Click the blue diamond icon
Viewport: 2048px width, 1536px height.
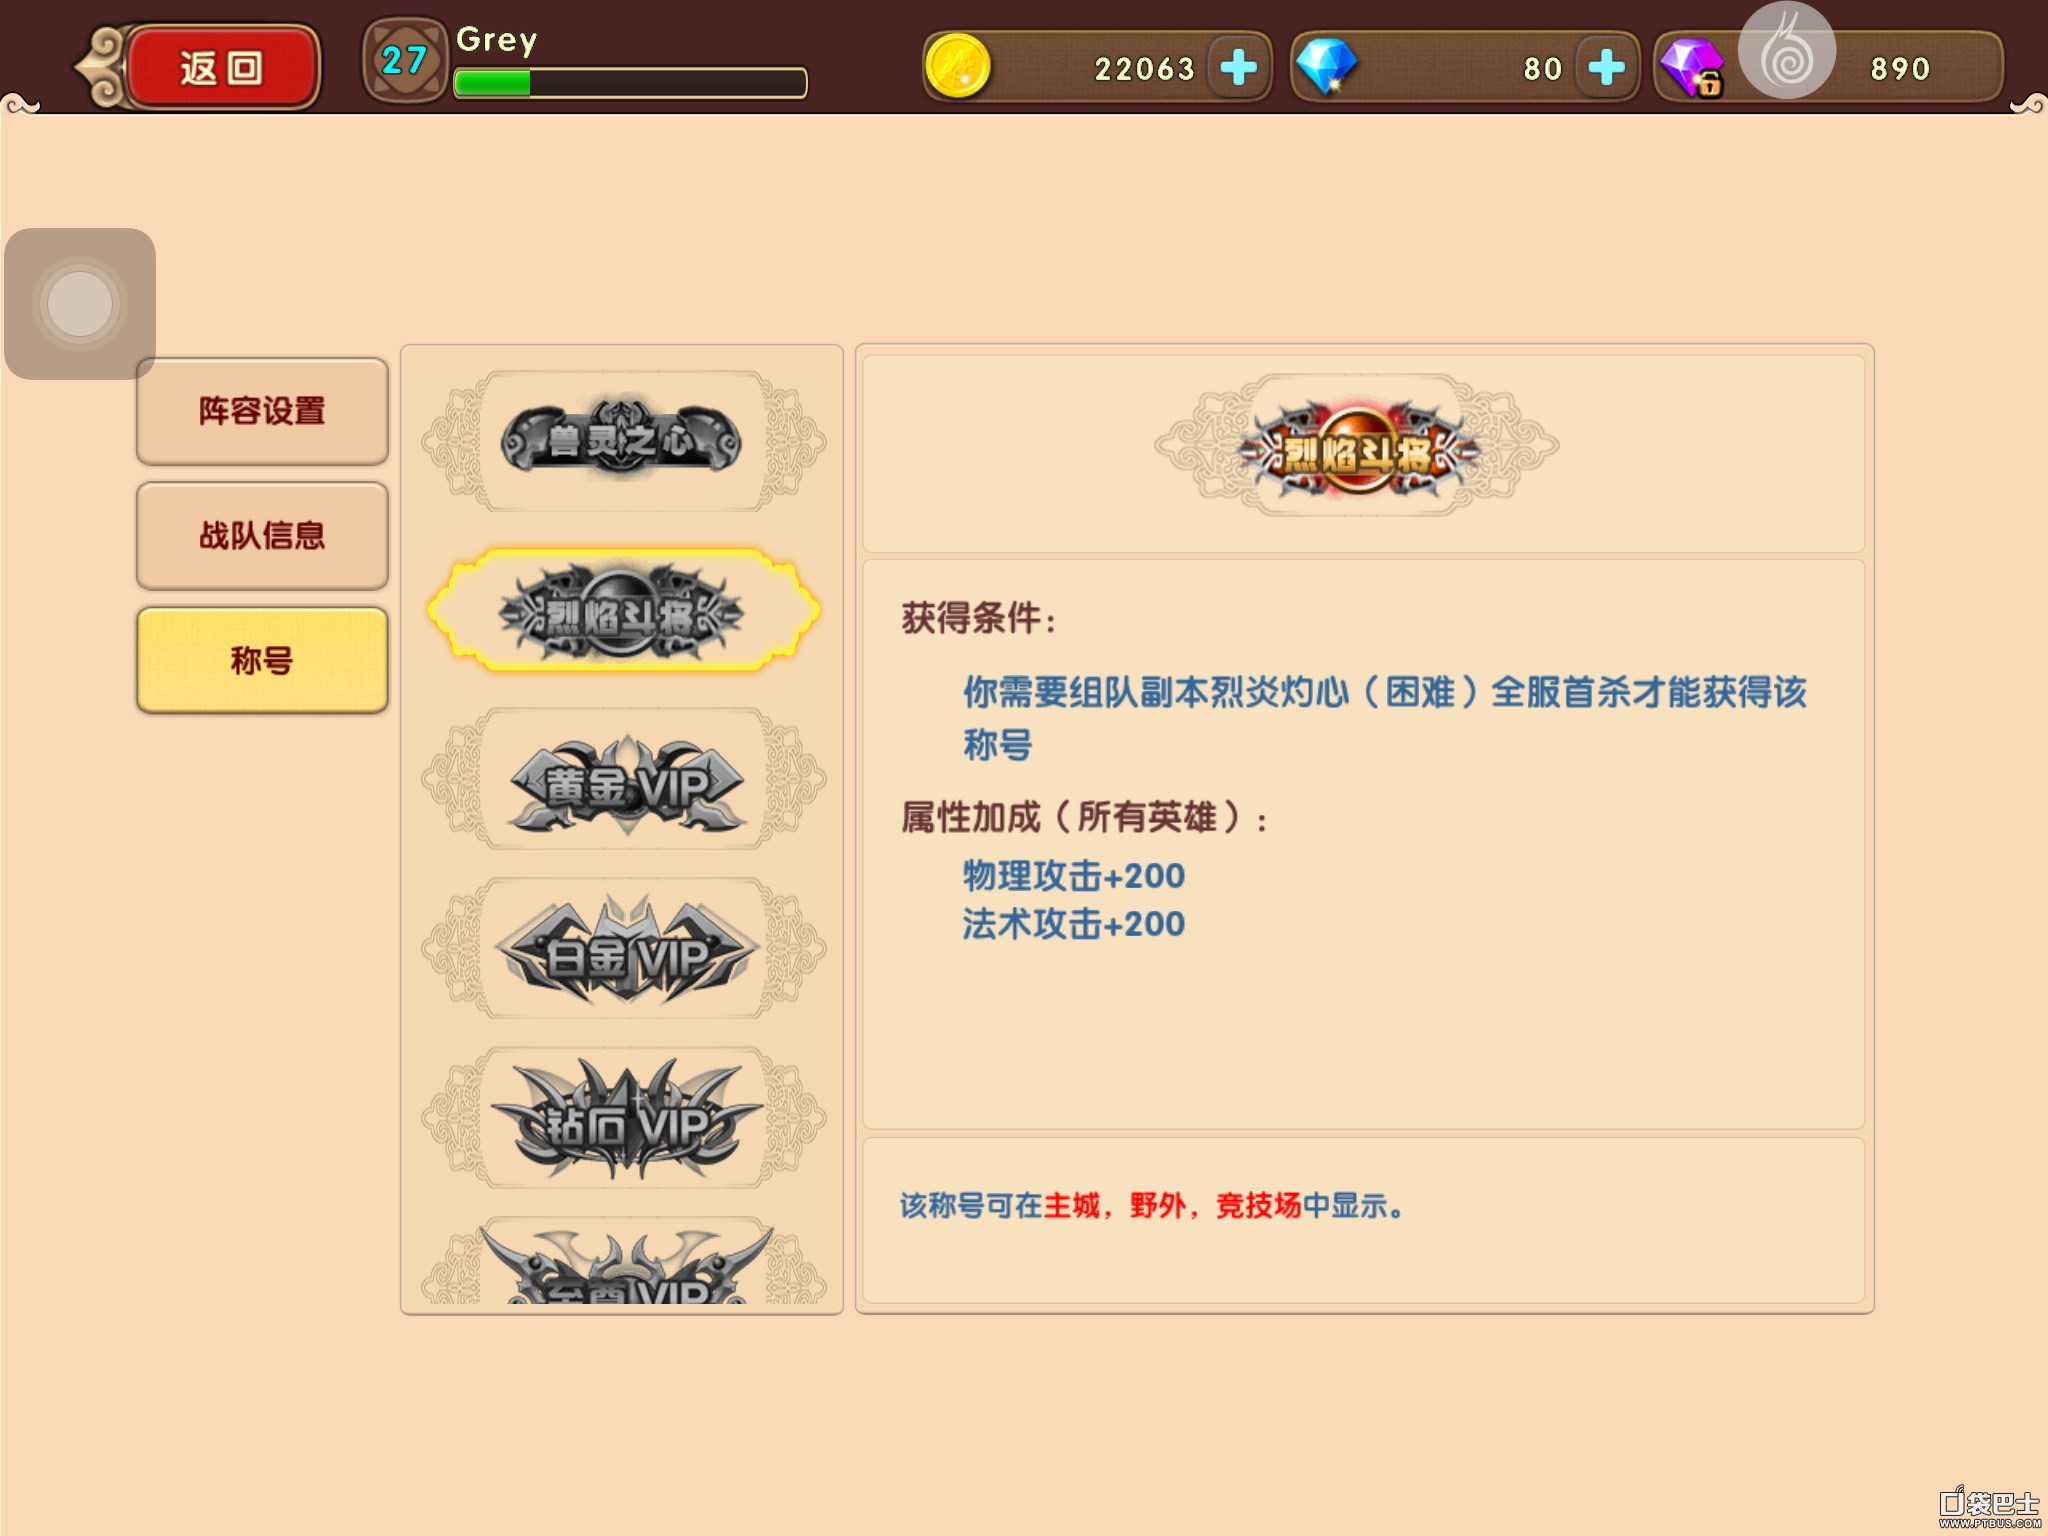click(x=1326, y=67)
